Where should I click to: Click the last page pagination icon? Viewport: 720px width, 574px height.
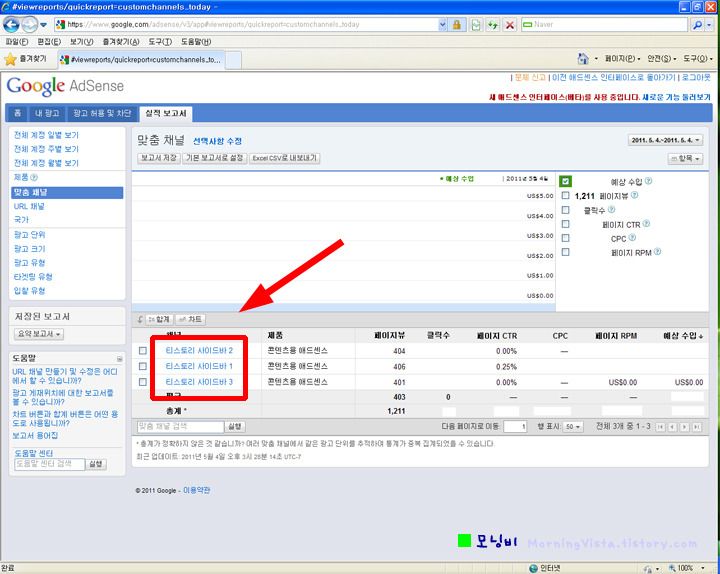[697, 427]
